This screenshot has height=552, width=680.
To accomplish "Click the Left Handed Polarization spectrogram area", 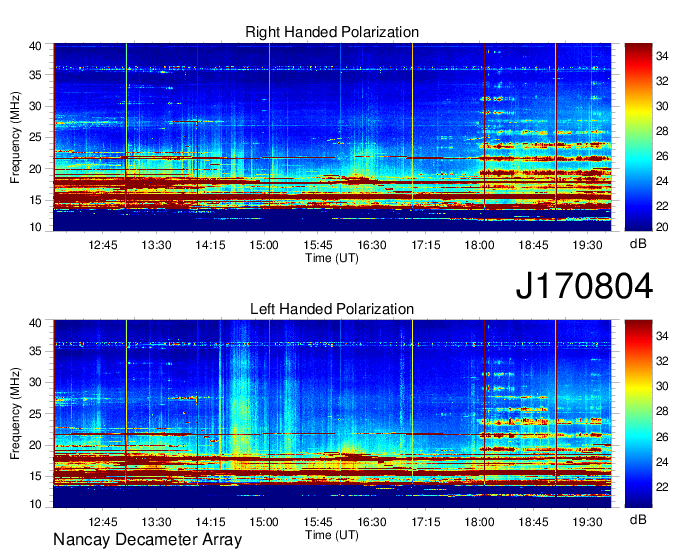I will [332, 413].
